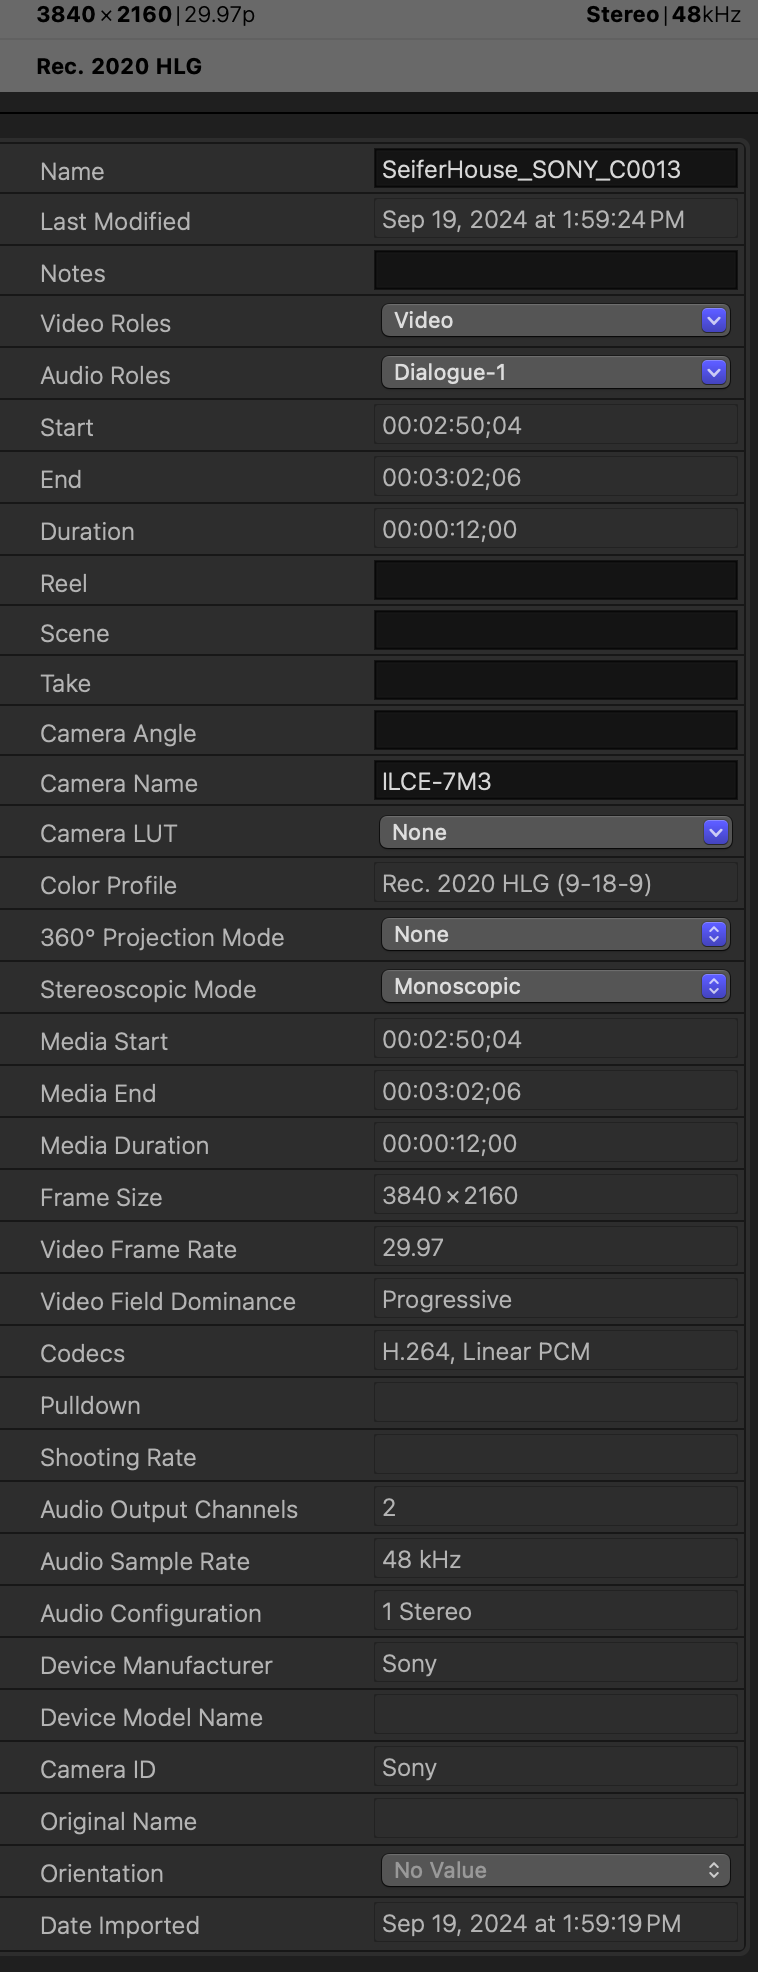
Task: Click the Last Modified date value
Action: [x=555, y=220]
